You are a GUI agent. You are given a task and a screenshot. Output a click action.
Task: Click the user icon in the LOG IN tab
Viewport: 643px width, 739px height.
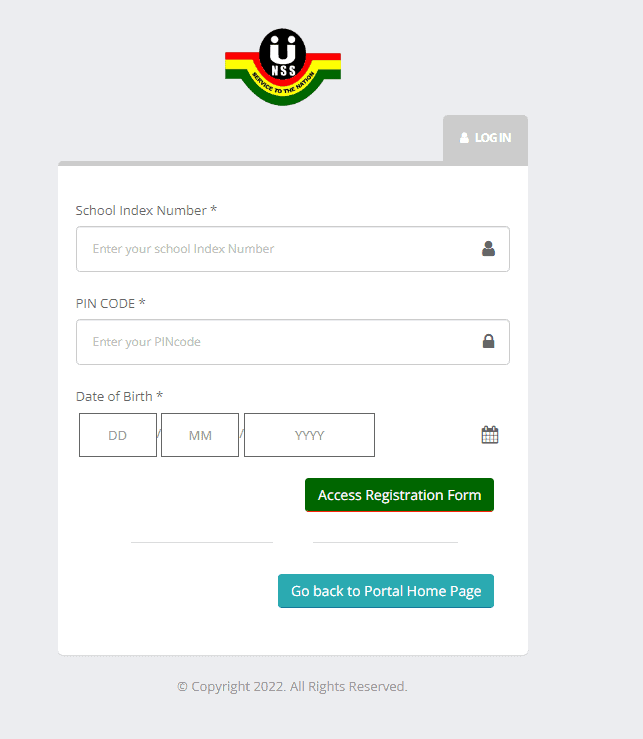(464, 138)
